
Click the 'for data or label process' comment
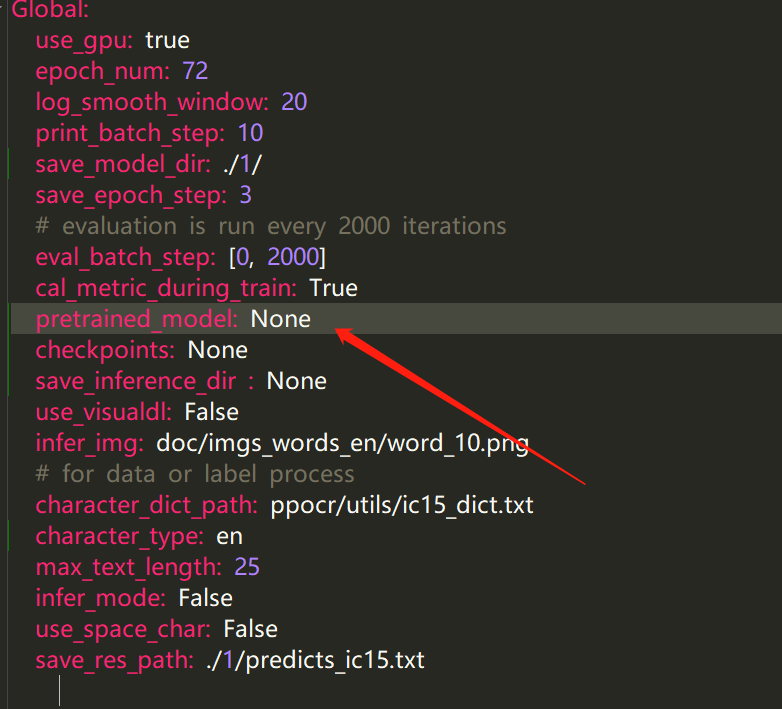pyautogui.click(x=195, y=474)
